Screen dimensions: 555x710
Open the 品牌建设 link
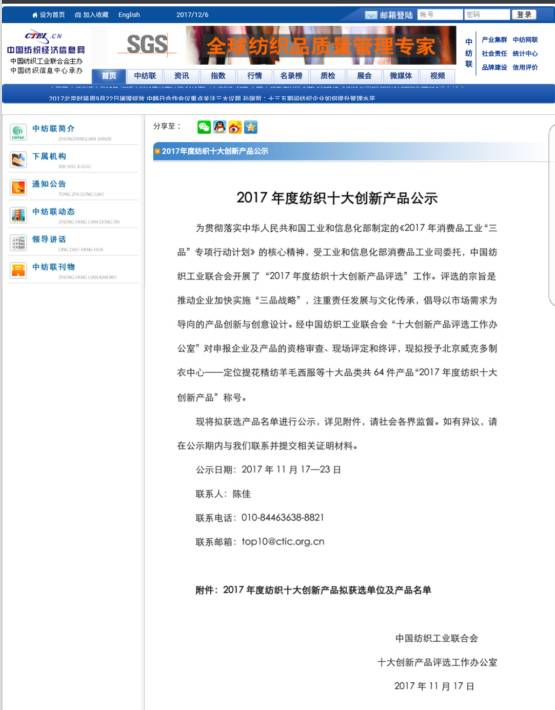pyautogui.click(x=494, y=67)
